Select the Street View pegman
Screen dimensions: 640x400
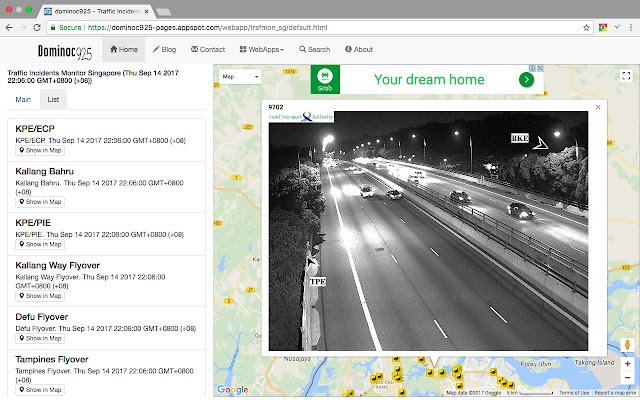point(627,345)
